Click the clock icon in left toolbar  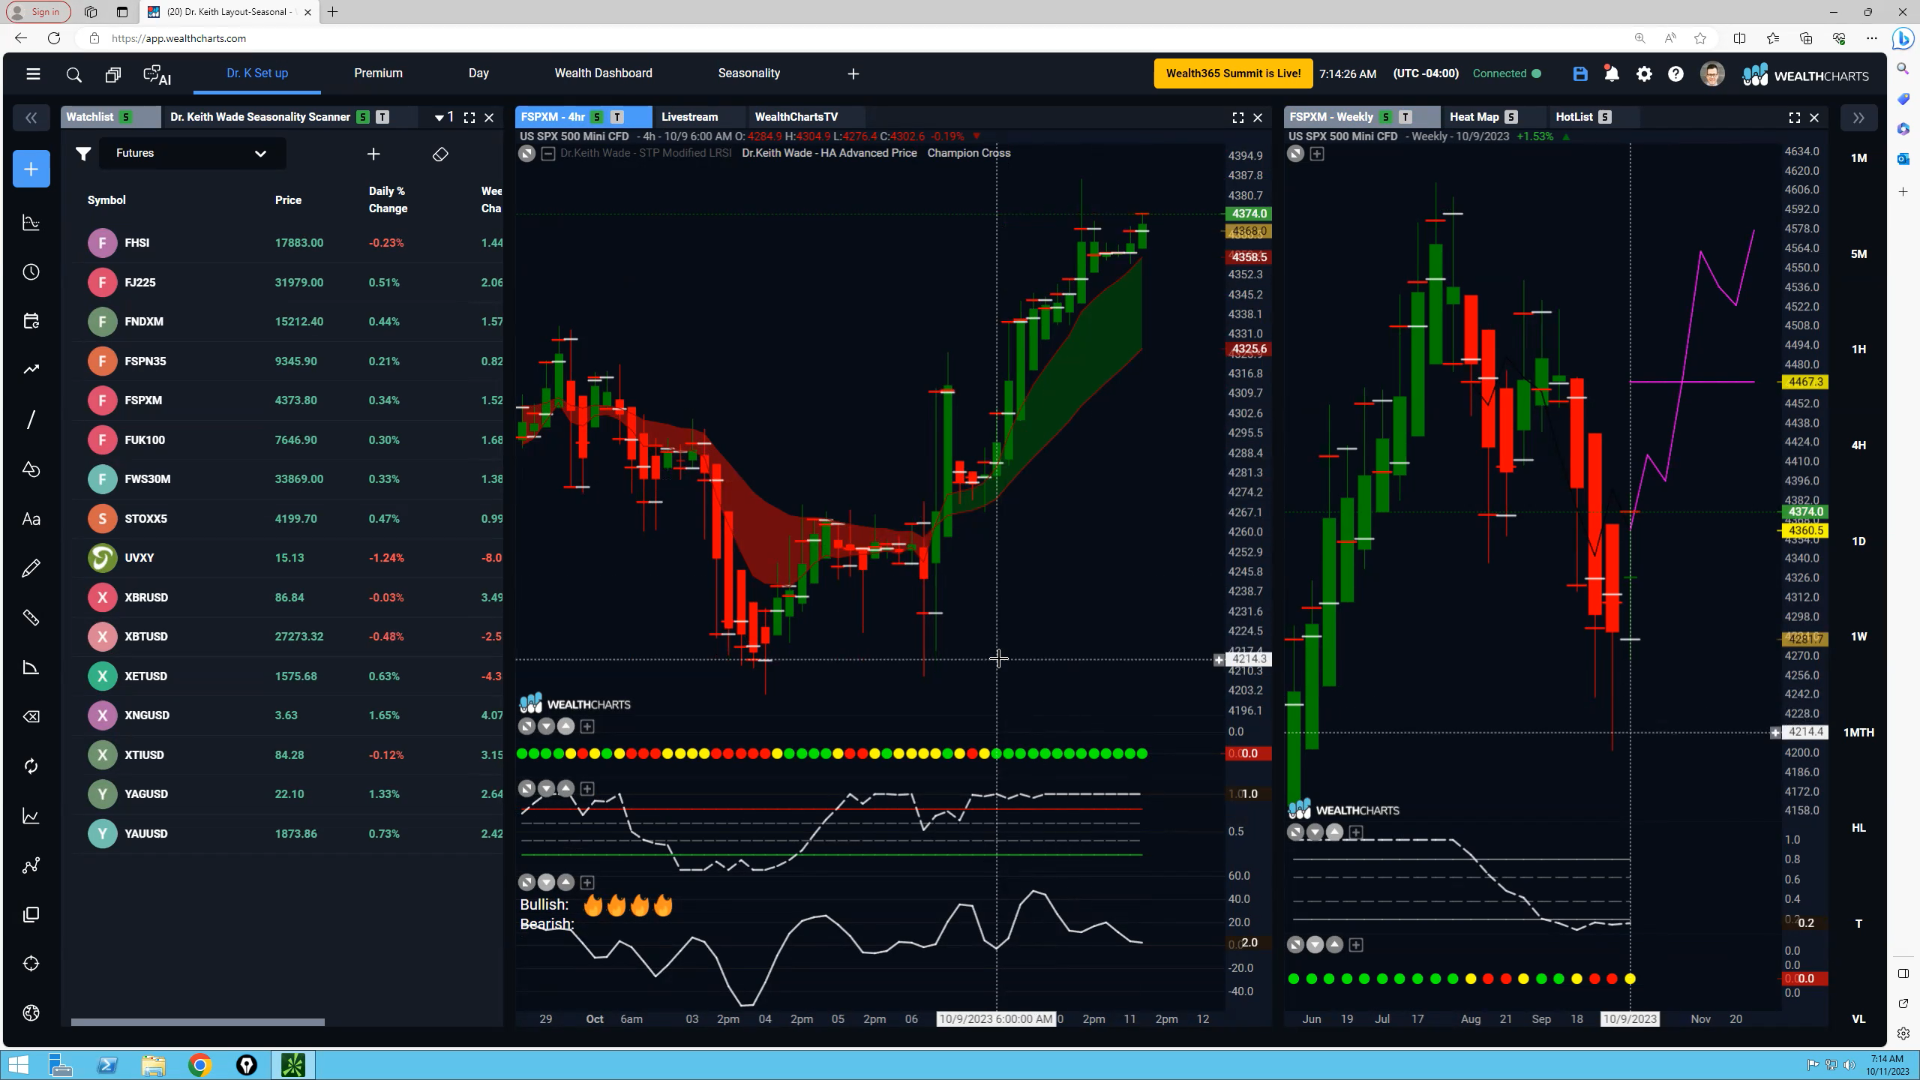pos(31,272)
